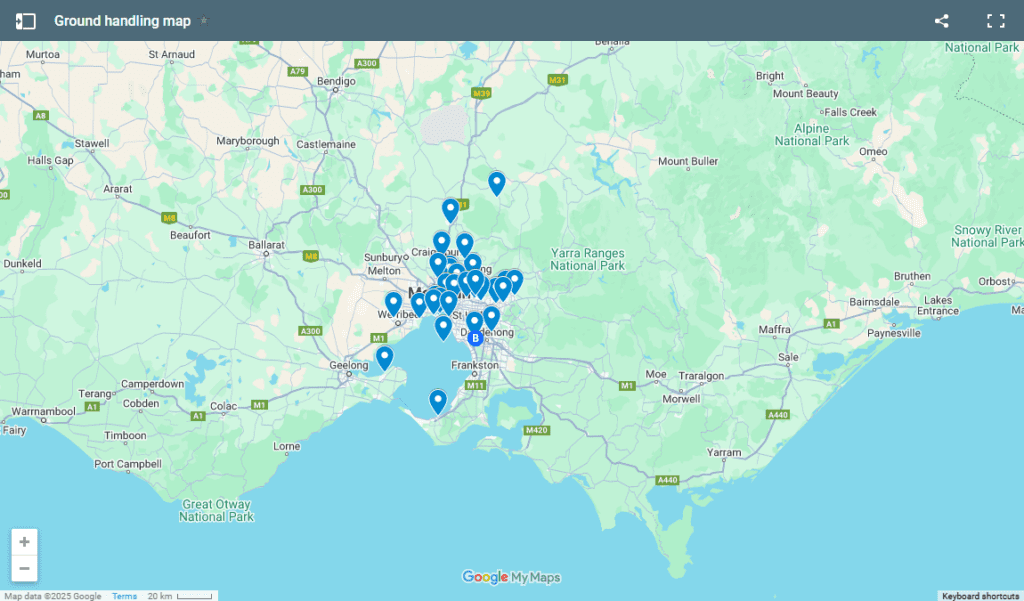Click the Ballarat city label on map
Image resolution: width=1024 pixels, height=601 pixels.
[x=267, y=244]
